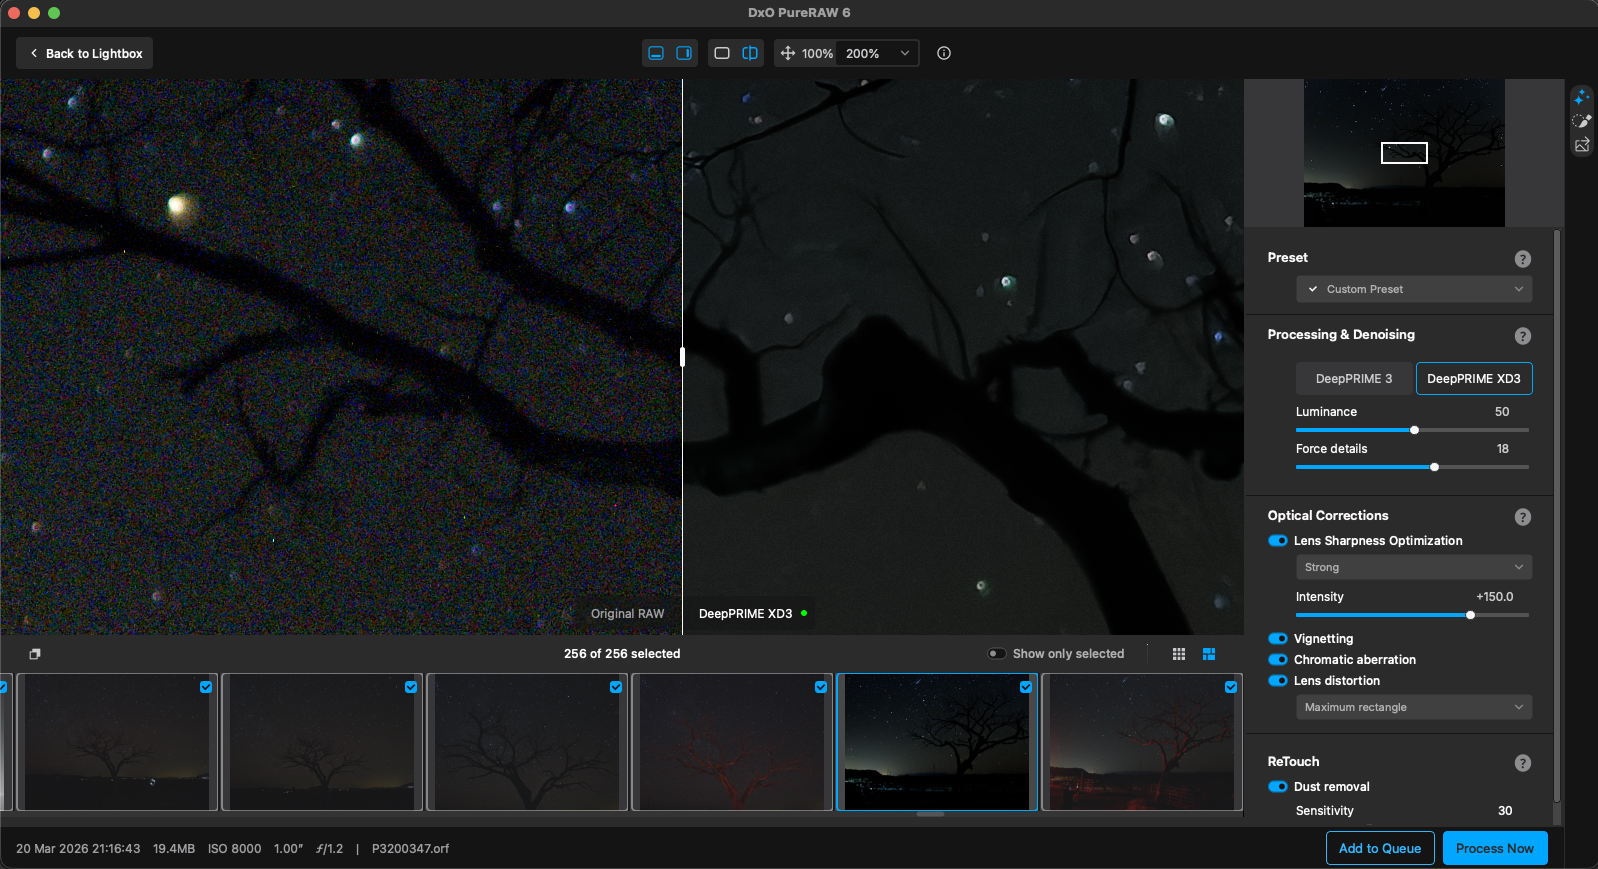Click the fit-to-screen arrows icon
The image size is (1598, 869).
coord(788,53)
